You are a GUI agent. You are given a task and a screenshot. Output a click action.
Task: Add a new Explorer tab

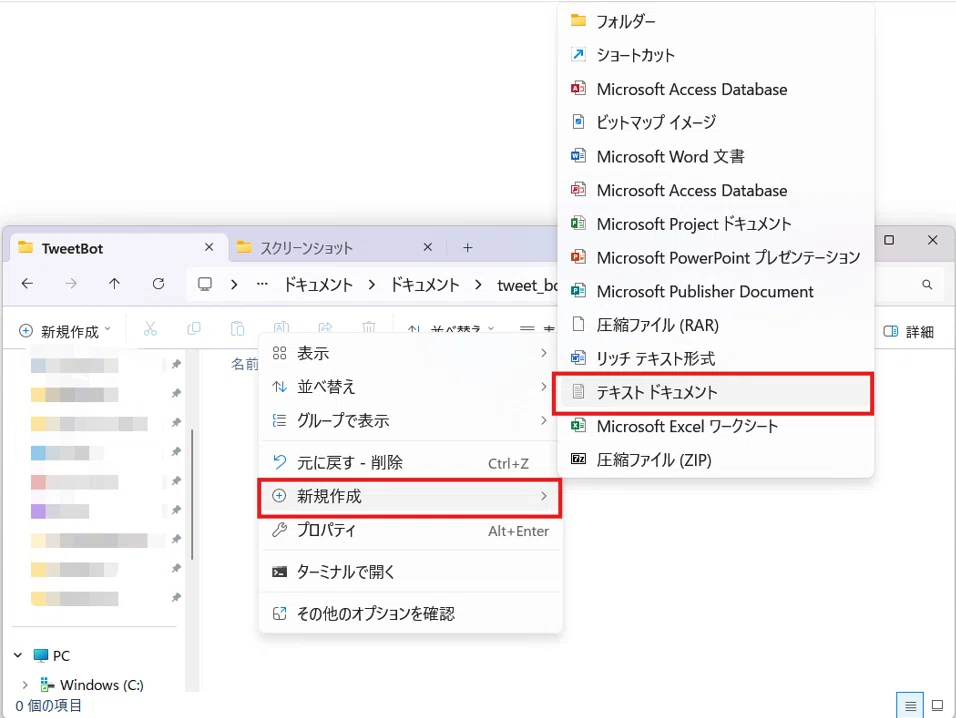468,248
